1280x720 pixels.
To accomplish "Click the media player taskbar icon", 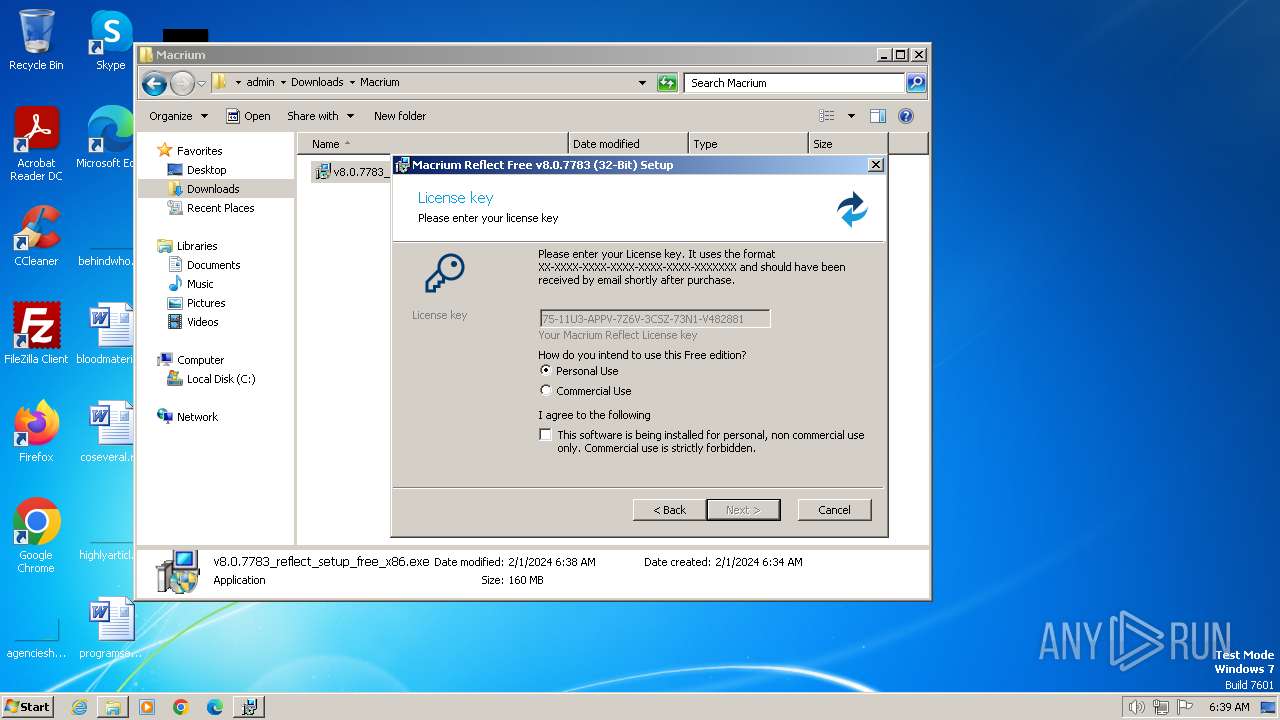I will [x=147, y=707].
